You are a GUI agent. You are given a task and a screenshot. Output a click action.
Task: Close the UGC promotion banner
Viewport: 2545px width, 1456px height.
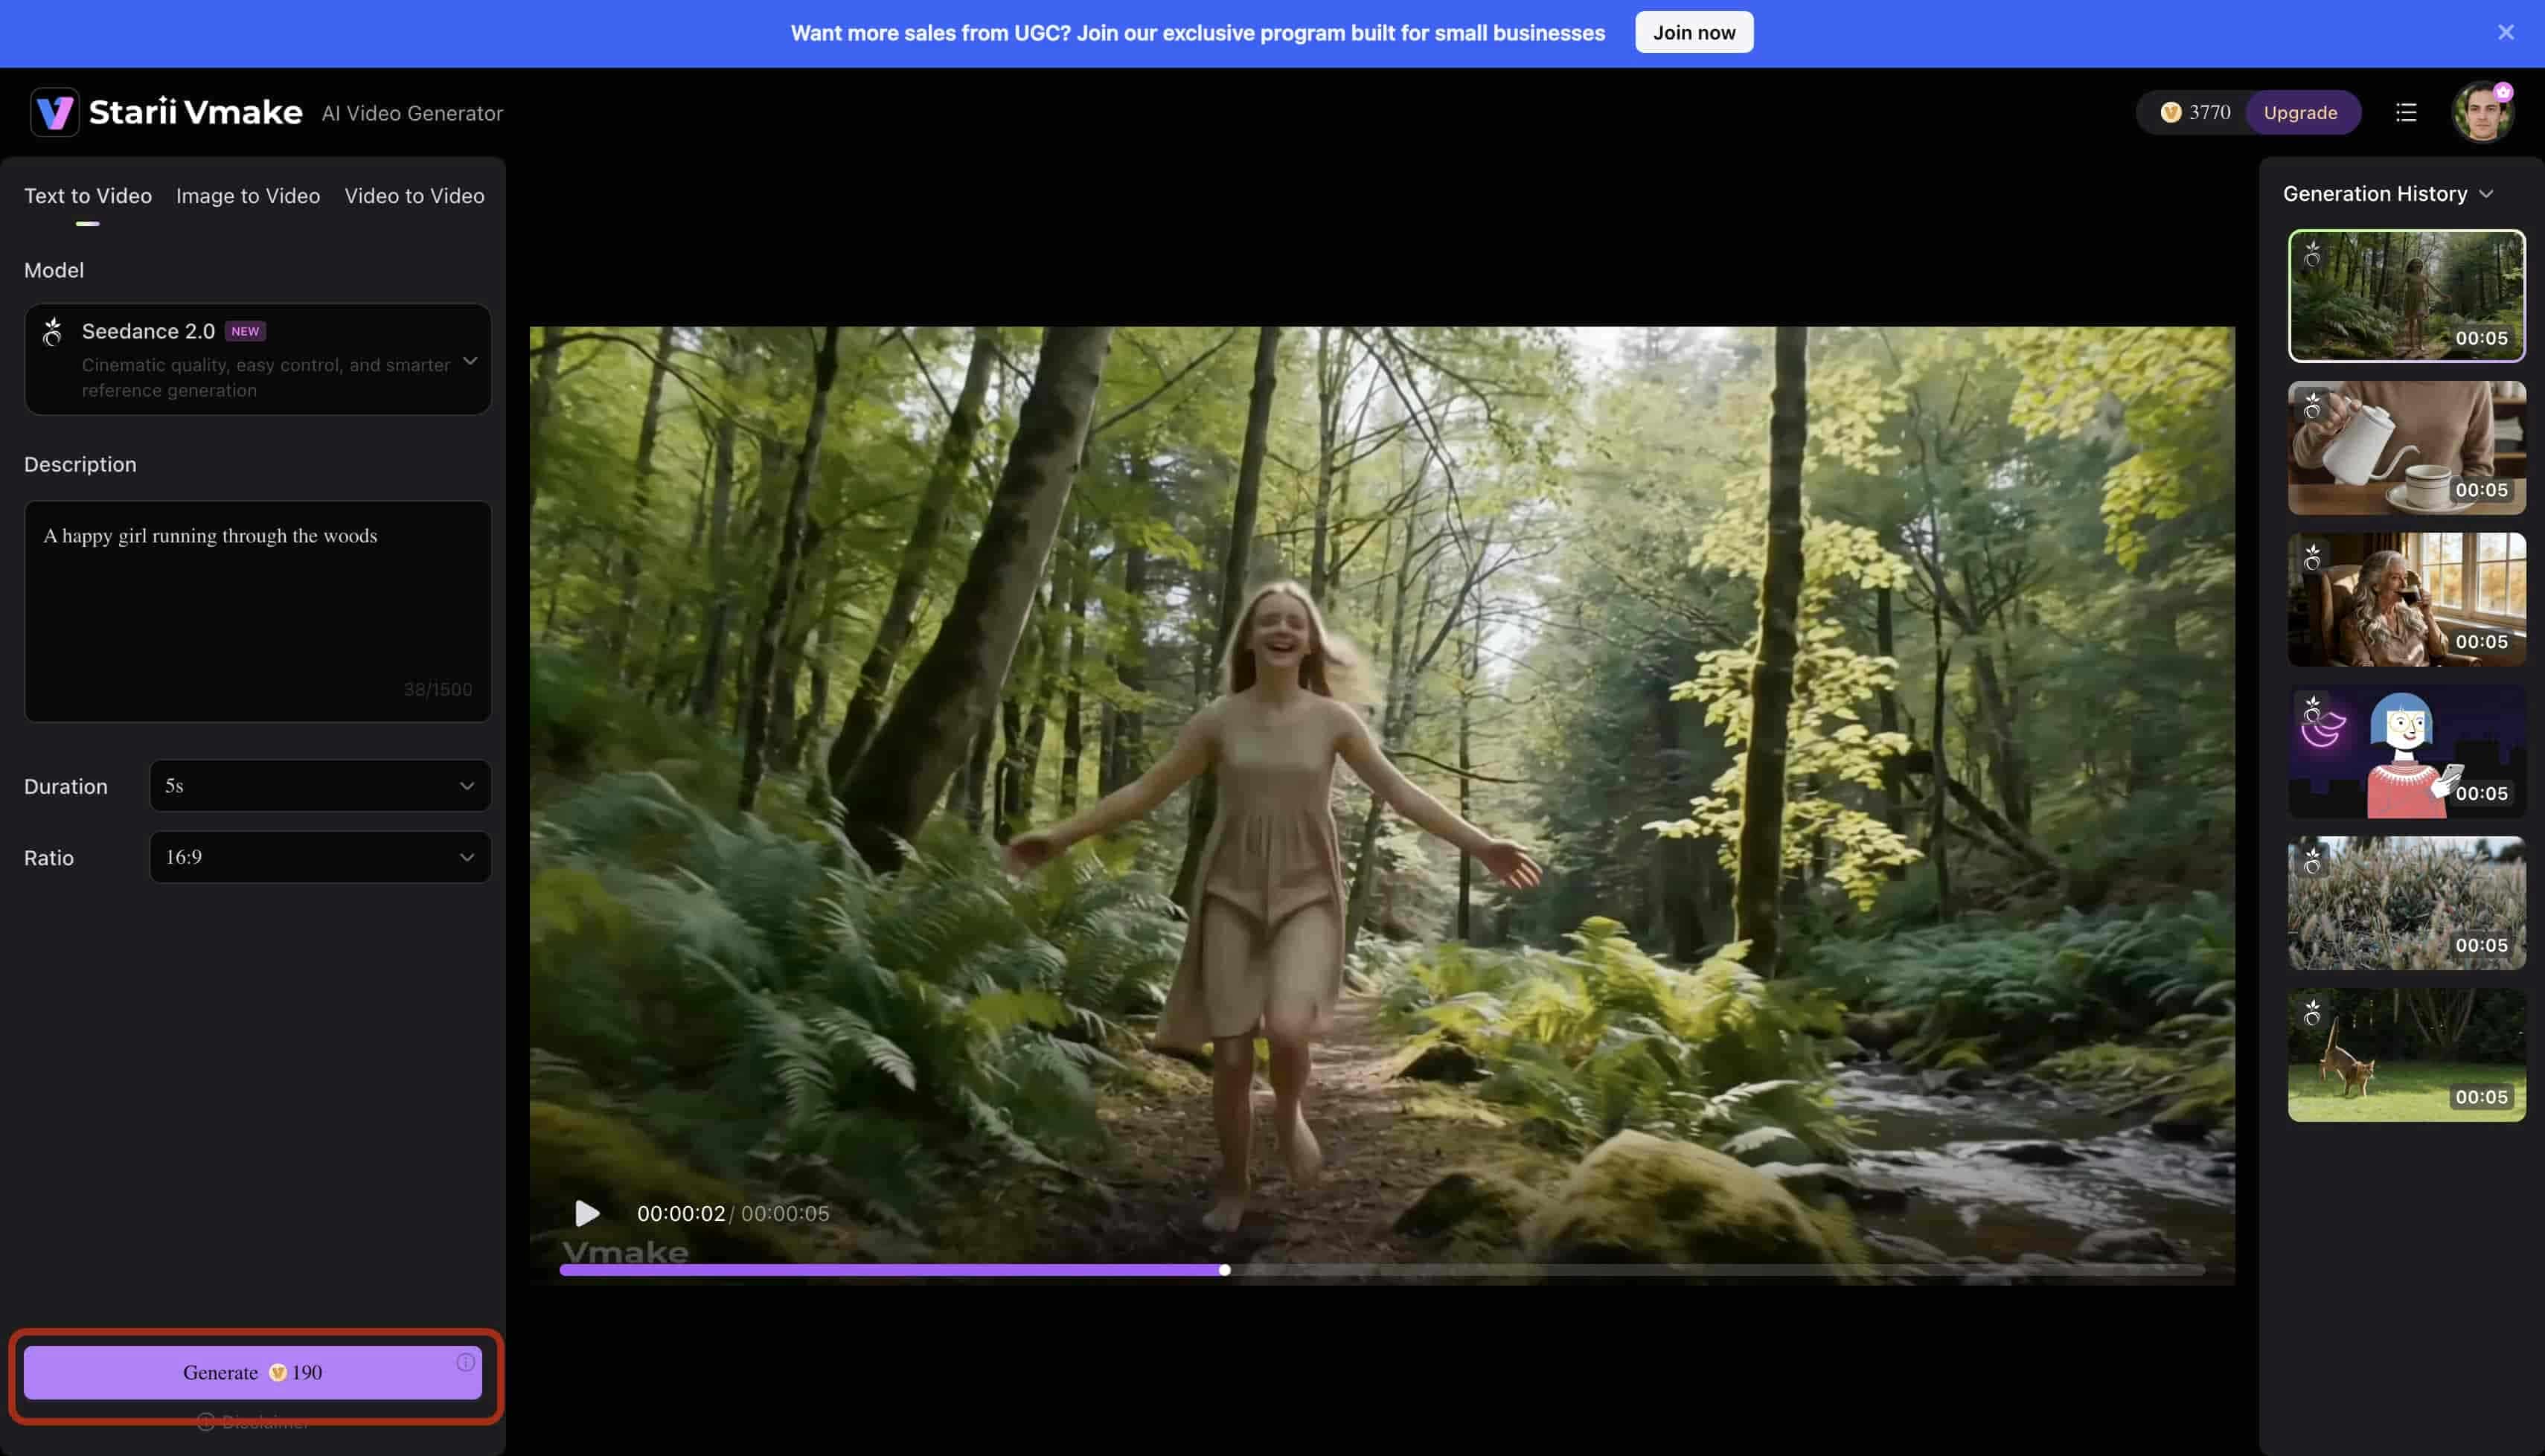click(2505, 32)
